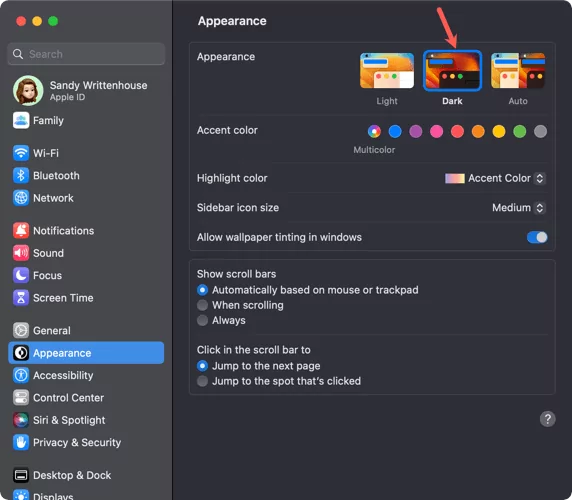Screen dimensions: 572x500
Task: Choose the purple accent color
Action: tap(416, 131)
